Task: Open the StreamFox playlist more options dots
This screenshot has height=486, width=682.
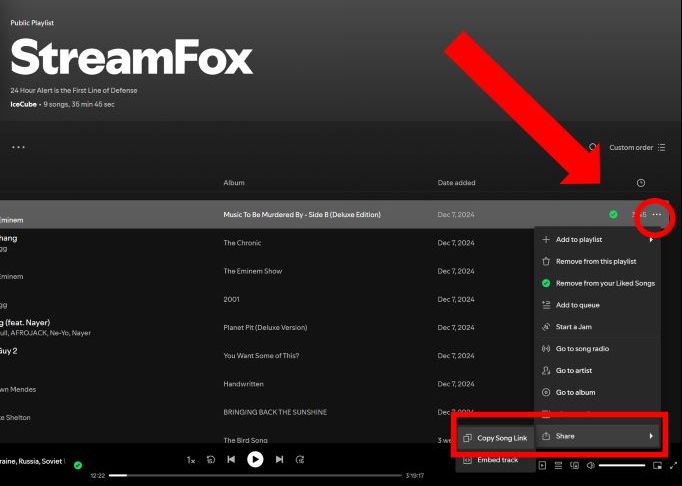Action: click(x=18, y=147)
